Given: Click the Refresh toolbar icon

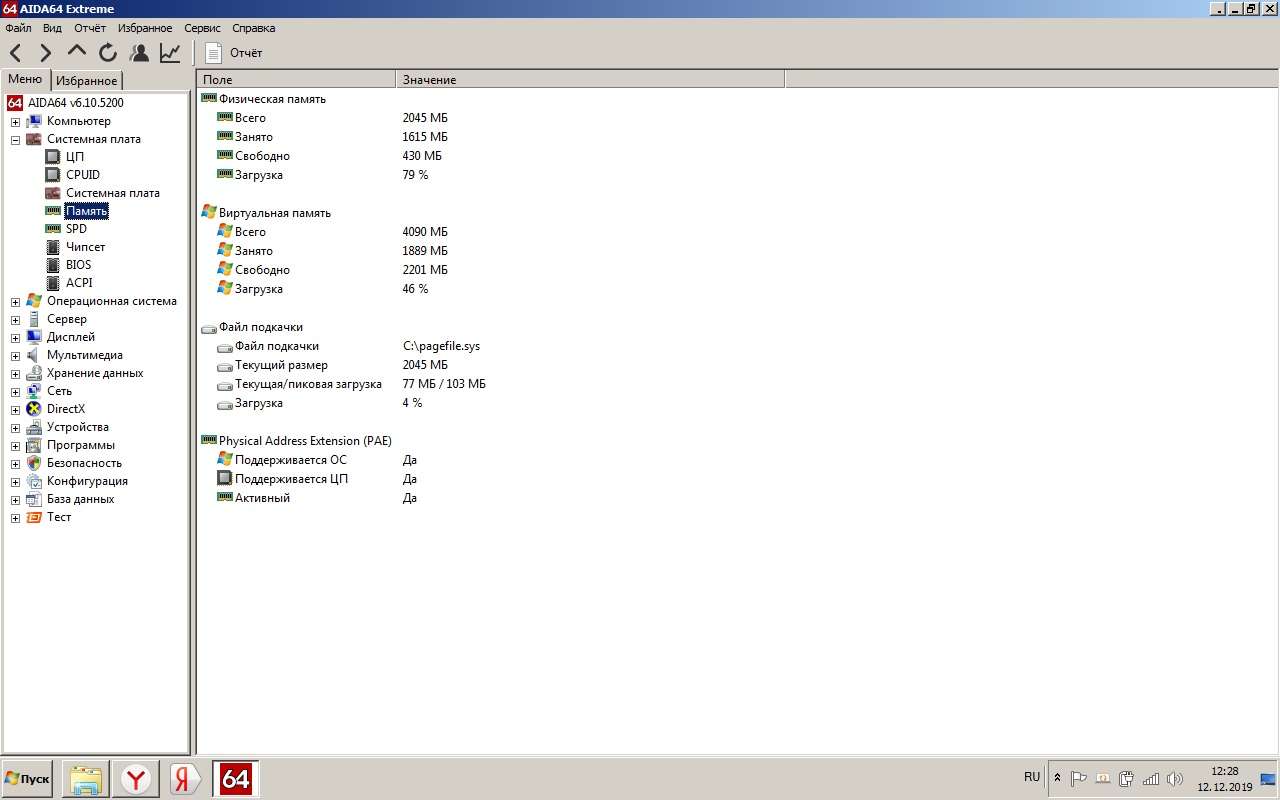Looking at the screenshot, I should [x=108, y=53].
